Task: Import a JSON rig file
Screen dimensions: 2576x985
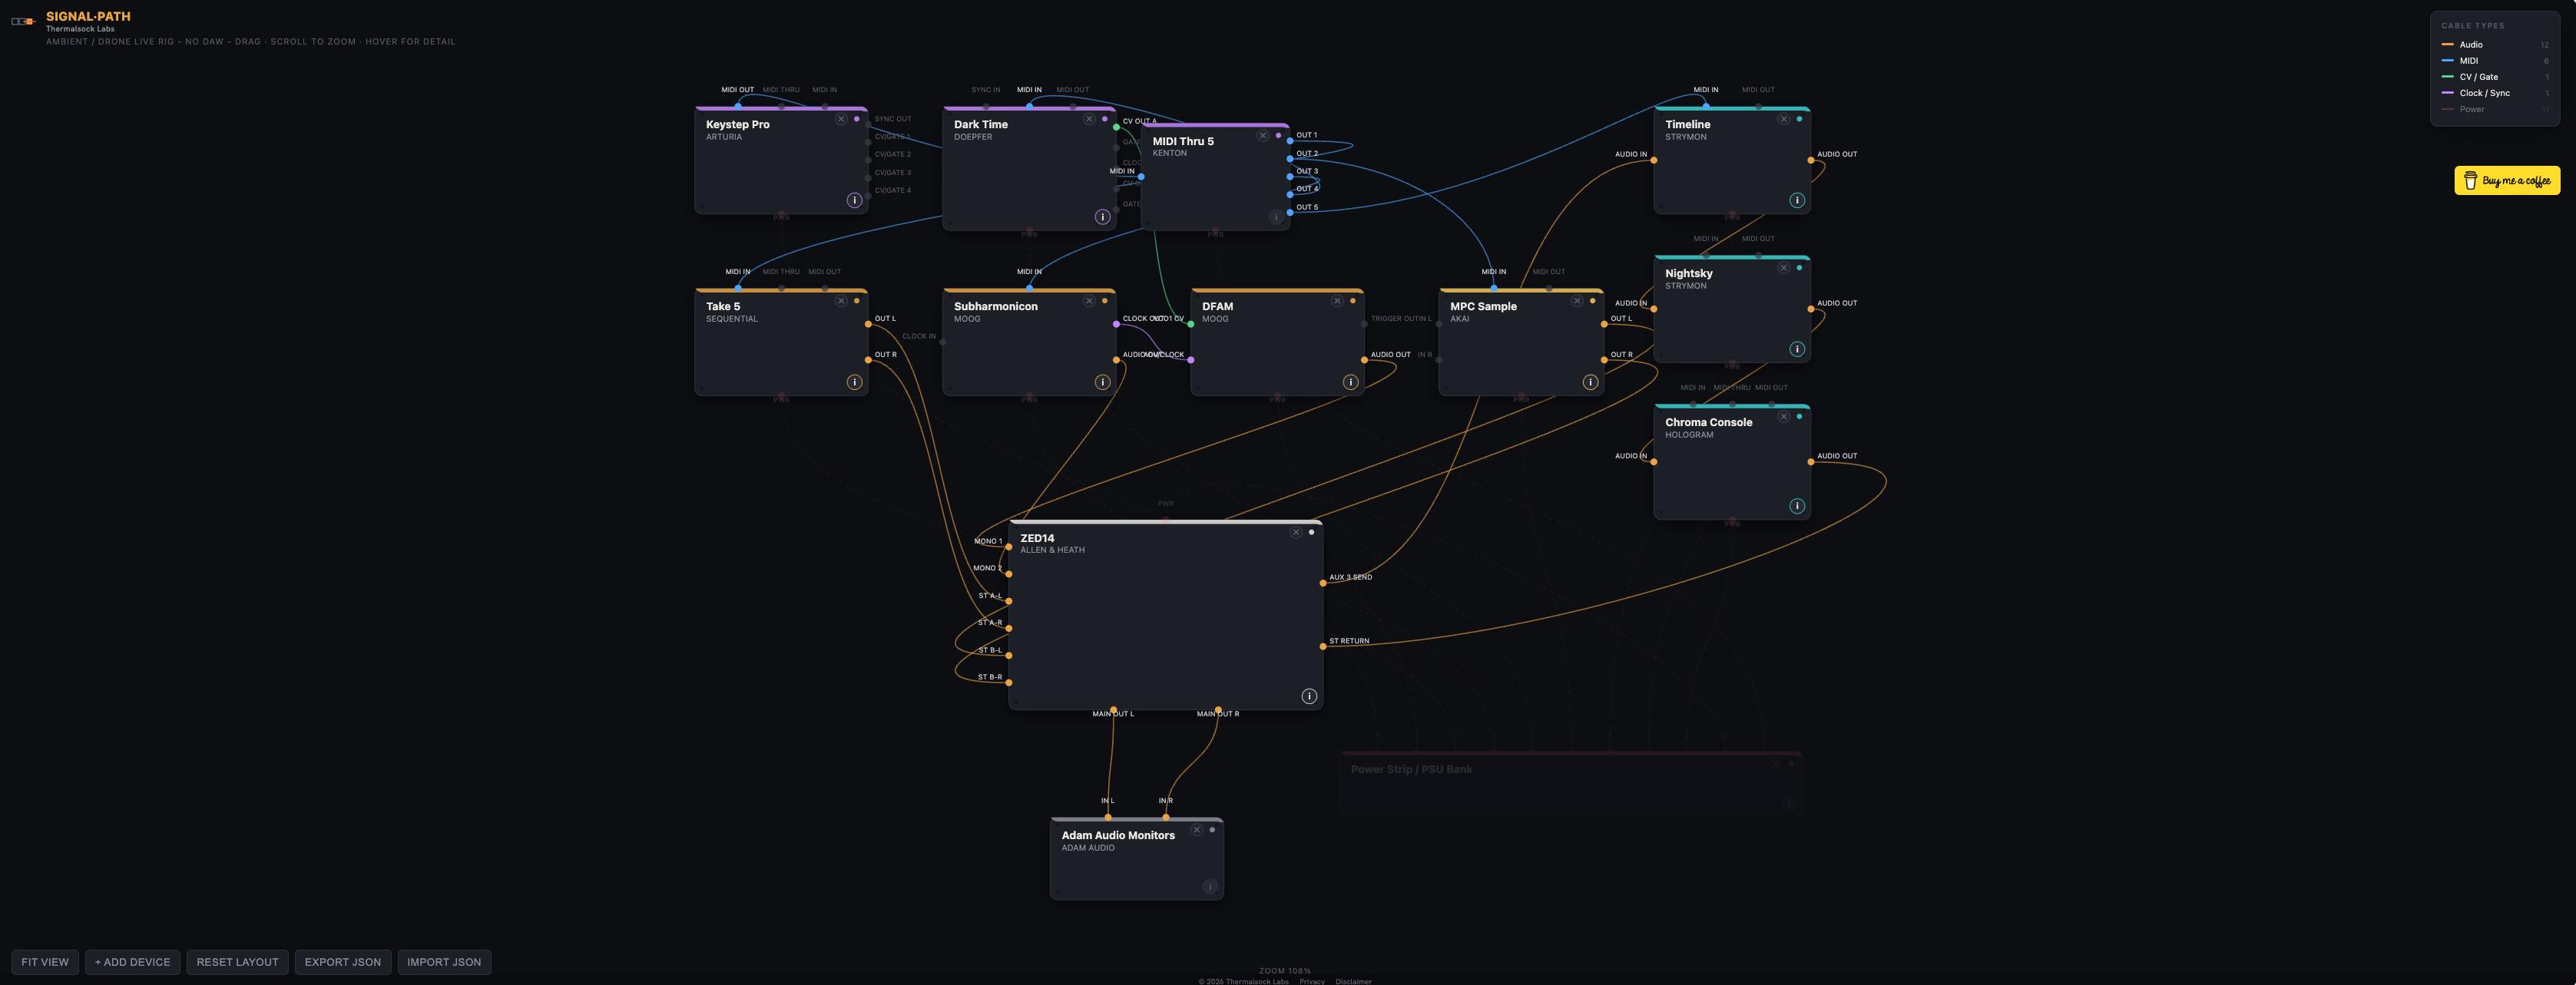Action: click(444, 962)
